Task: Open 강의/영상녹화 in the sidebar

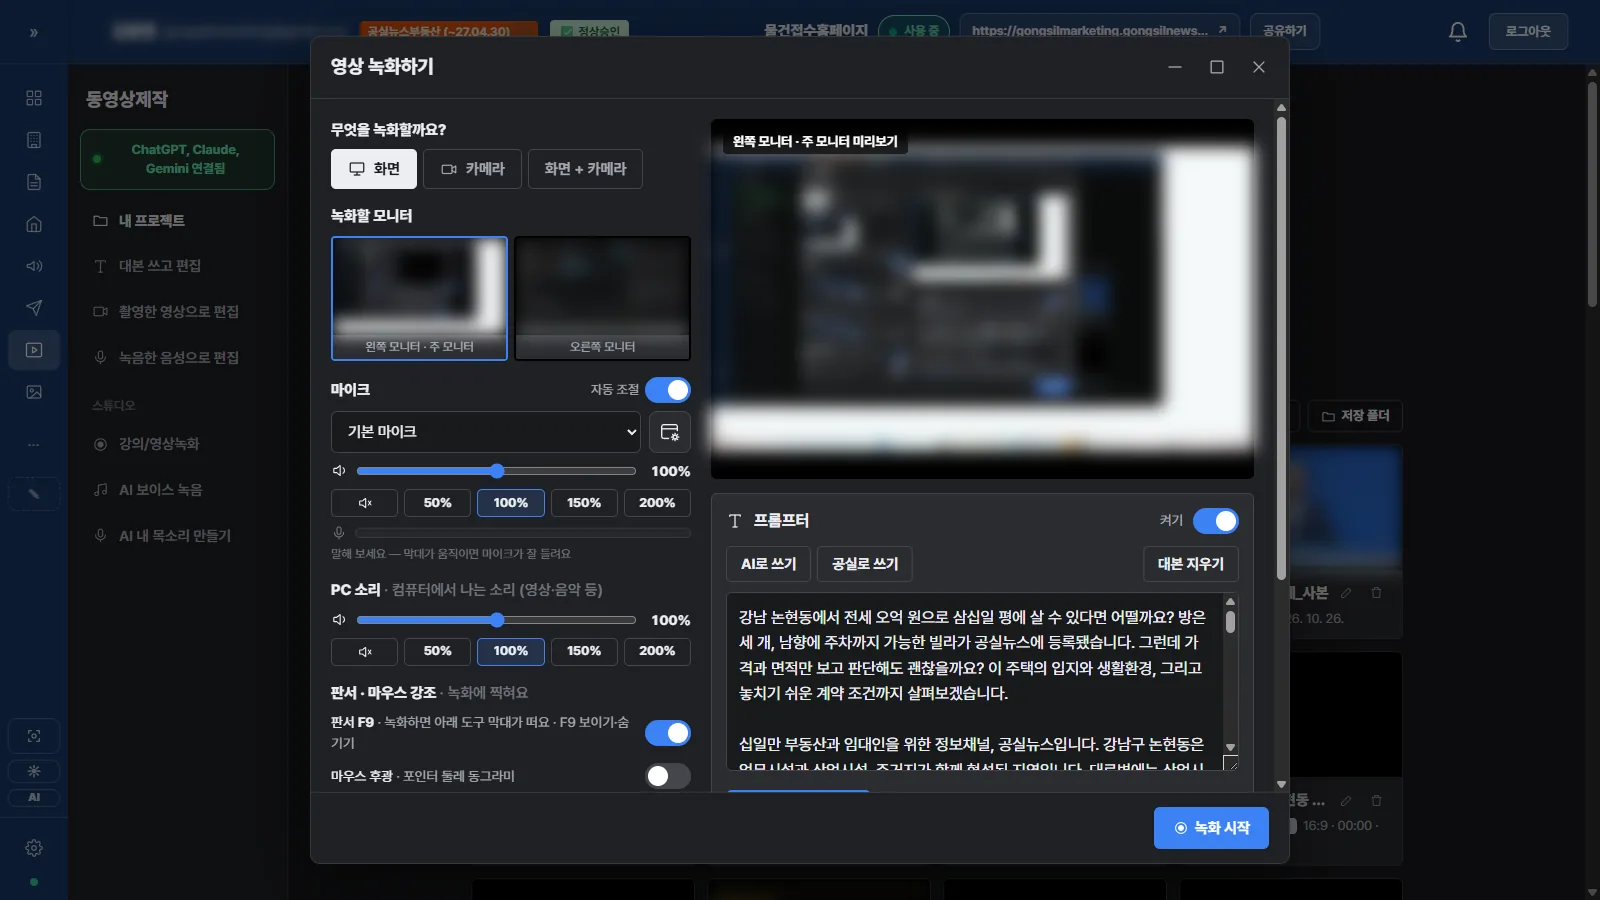Action: (159, 444)
